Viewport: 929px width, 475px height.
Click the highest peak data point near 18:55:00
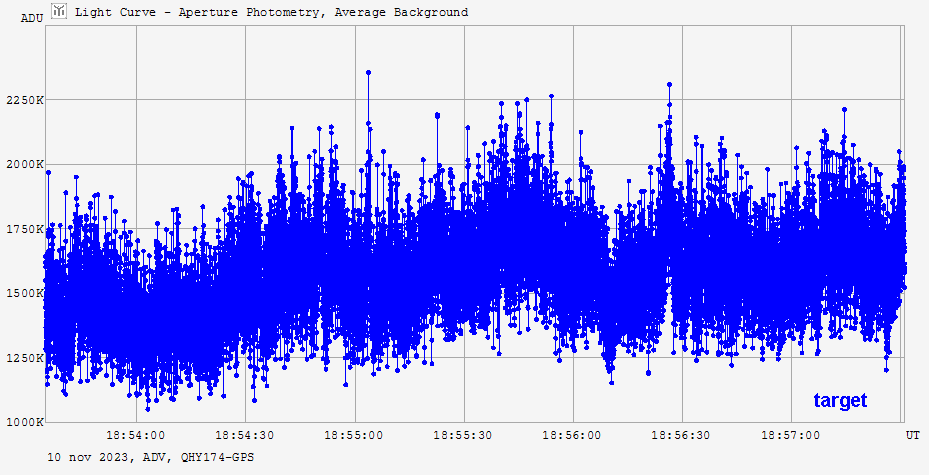coord(369,72)
